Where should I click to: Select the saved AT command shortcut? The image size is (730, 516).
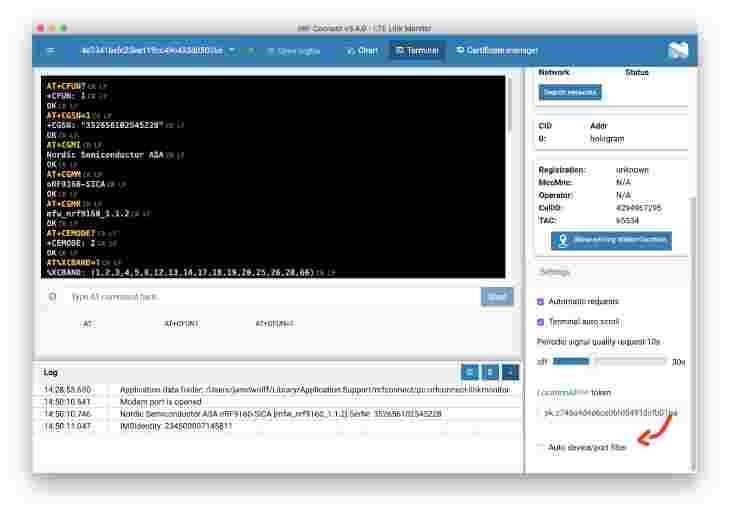(87, 324)
